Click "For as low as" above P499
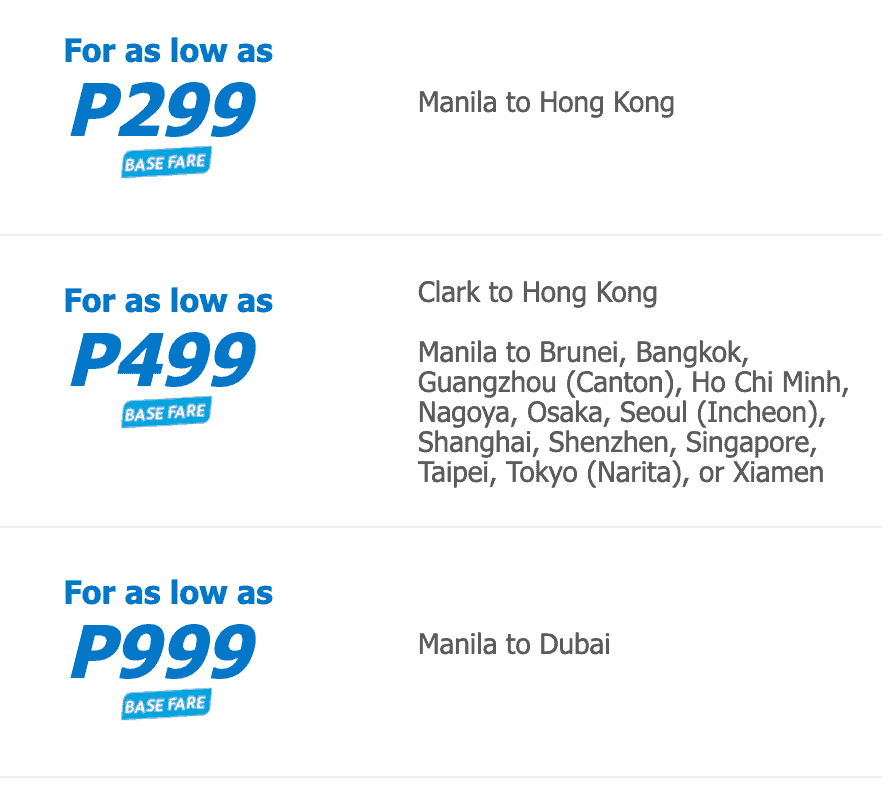The height and width of the screenshot is (800, 882). pos(168,300)
